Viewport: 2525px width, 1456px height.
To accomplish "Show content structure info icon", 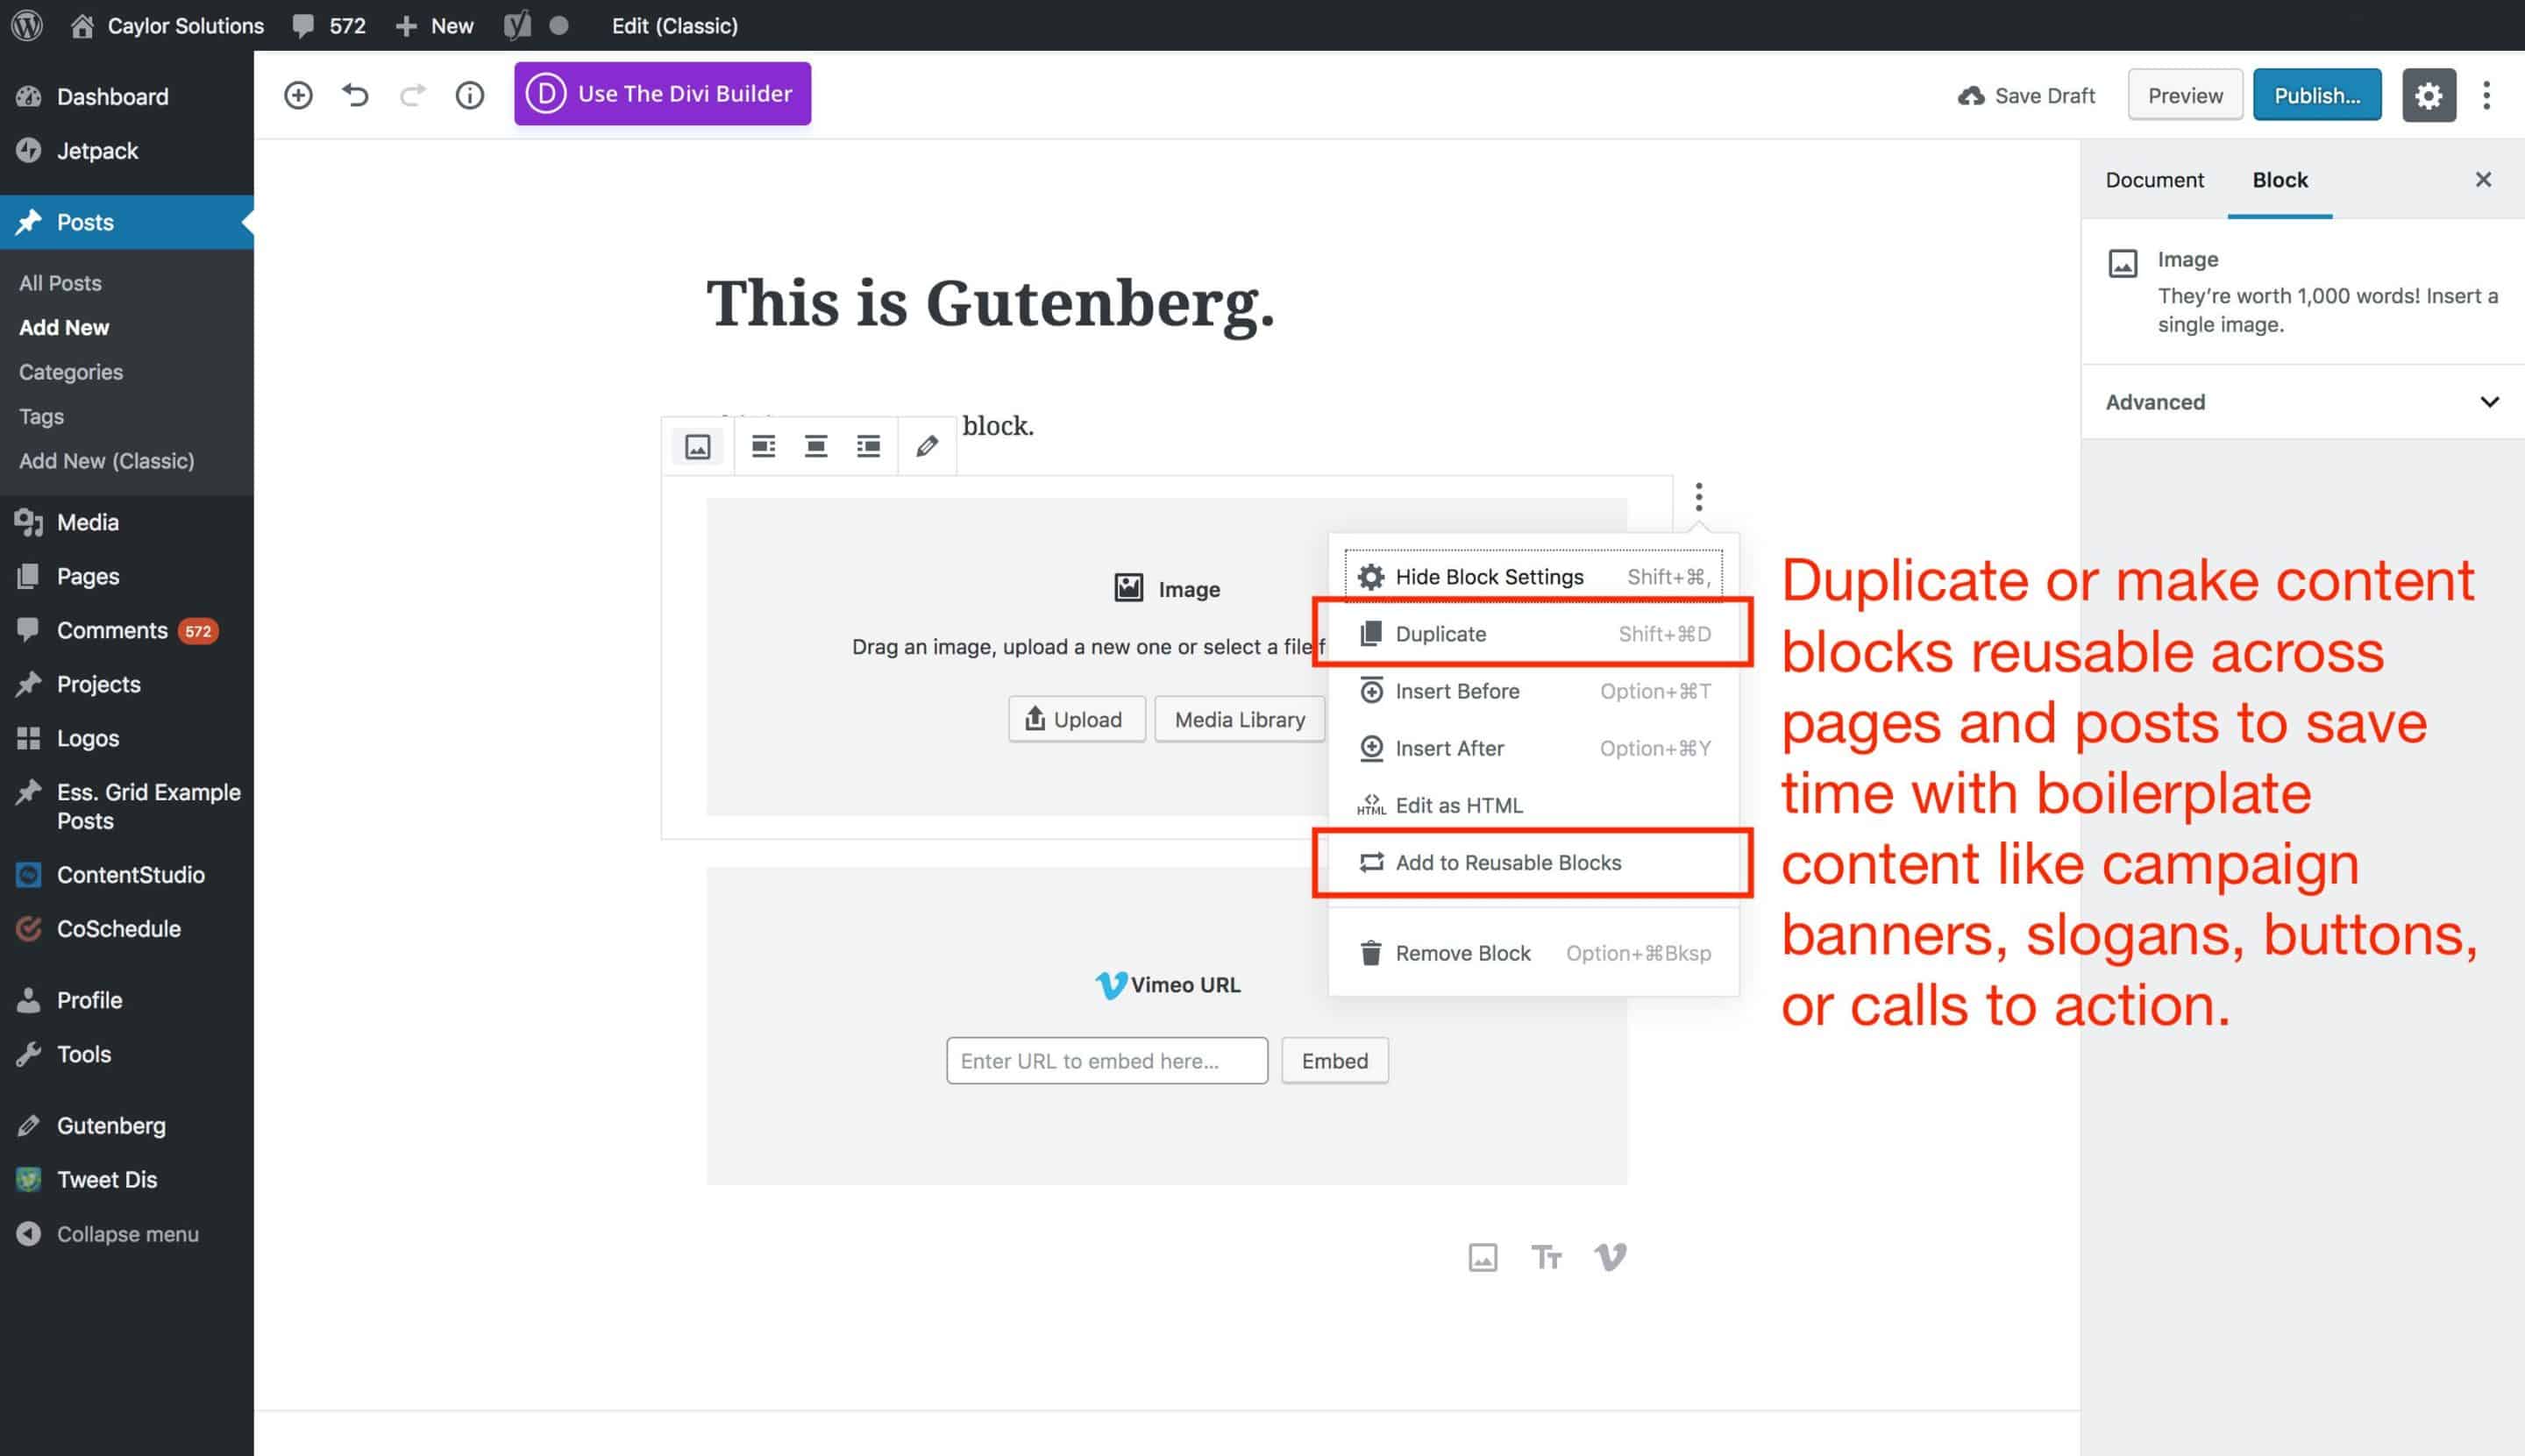I will click(x=470, y=95).
